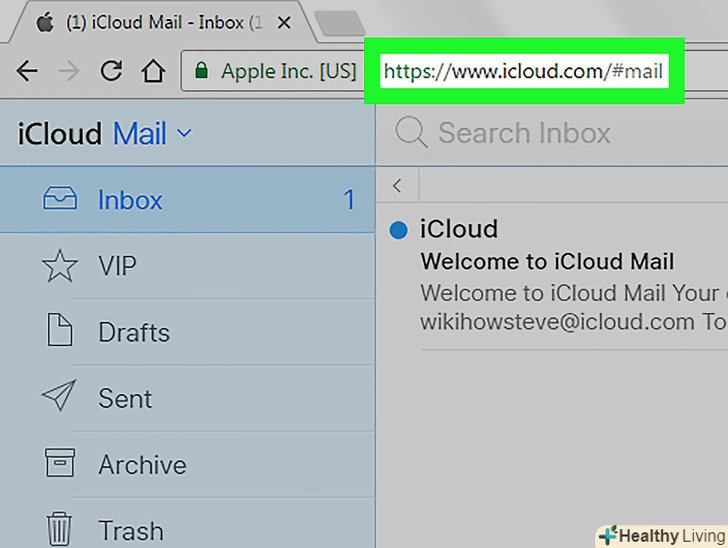Click the Apple favicon on the tab
This screenshot has height=548, width=728.
(x=45, y=22)
